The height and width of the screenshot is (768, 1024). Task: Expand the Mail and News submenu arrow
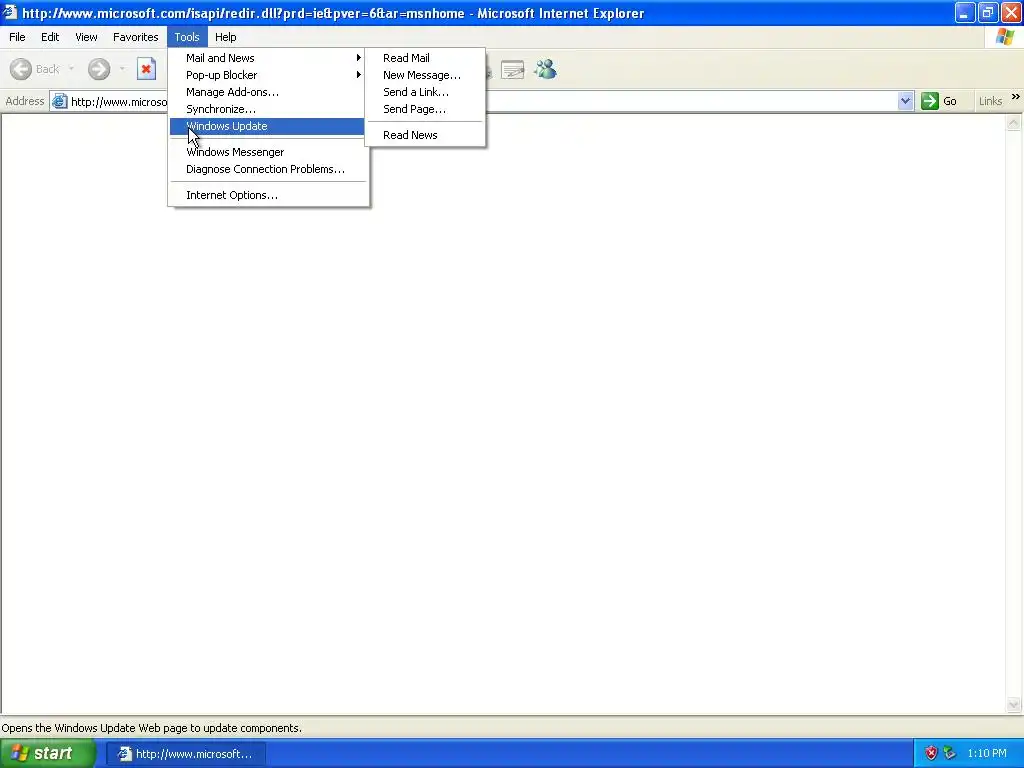(x=359, y=57)
